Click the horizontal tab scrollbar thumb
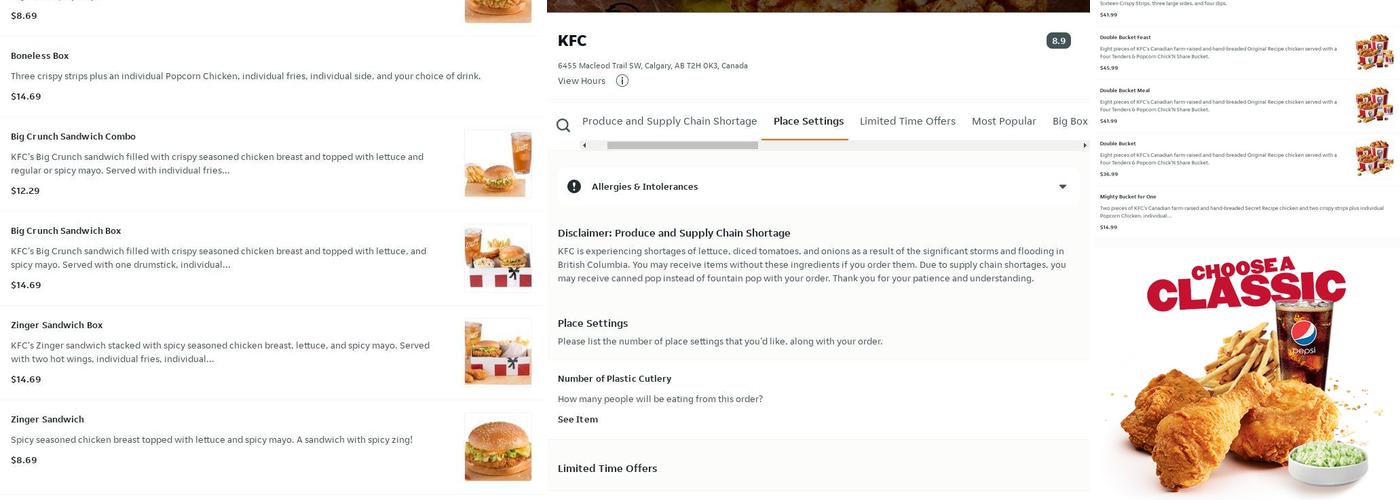Screen dimensions: 1400x500 point(682,145)
